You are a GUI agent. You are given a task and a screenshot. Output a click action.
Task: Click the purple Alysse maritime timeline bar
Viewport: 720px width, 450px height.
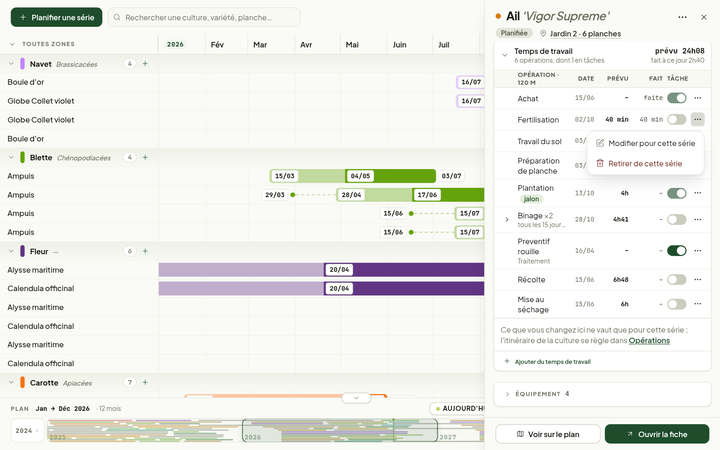click(321, 270)
